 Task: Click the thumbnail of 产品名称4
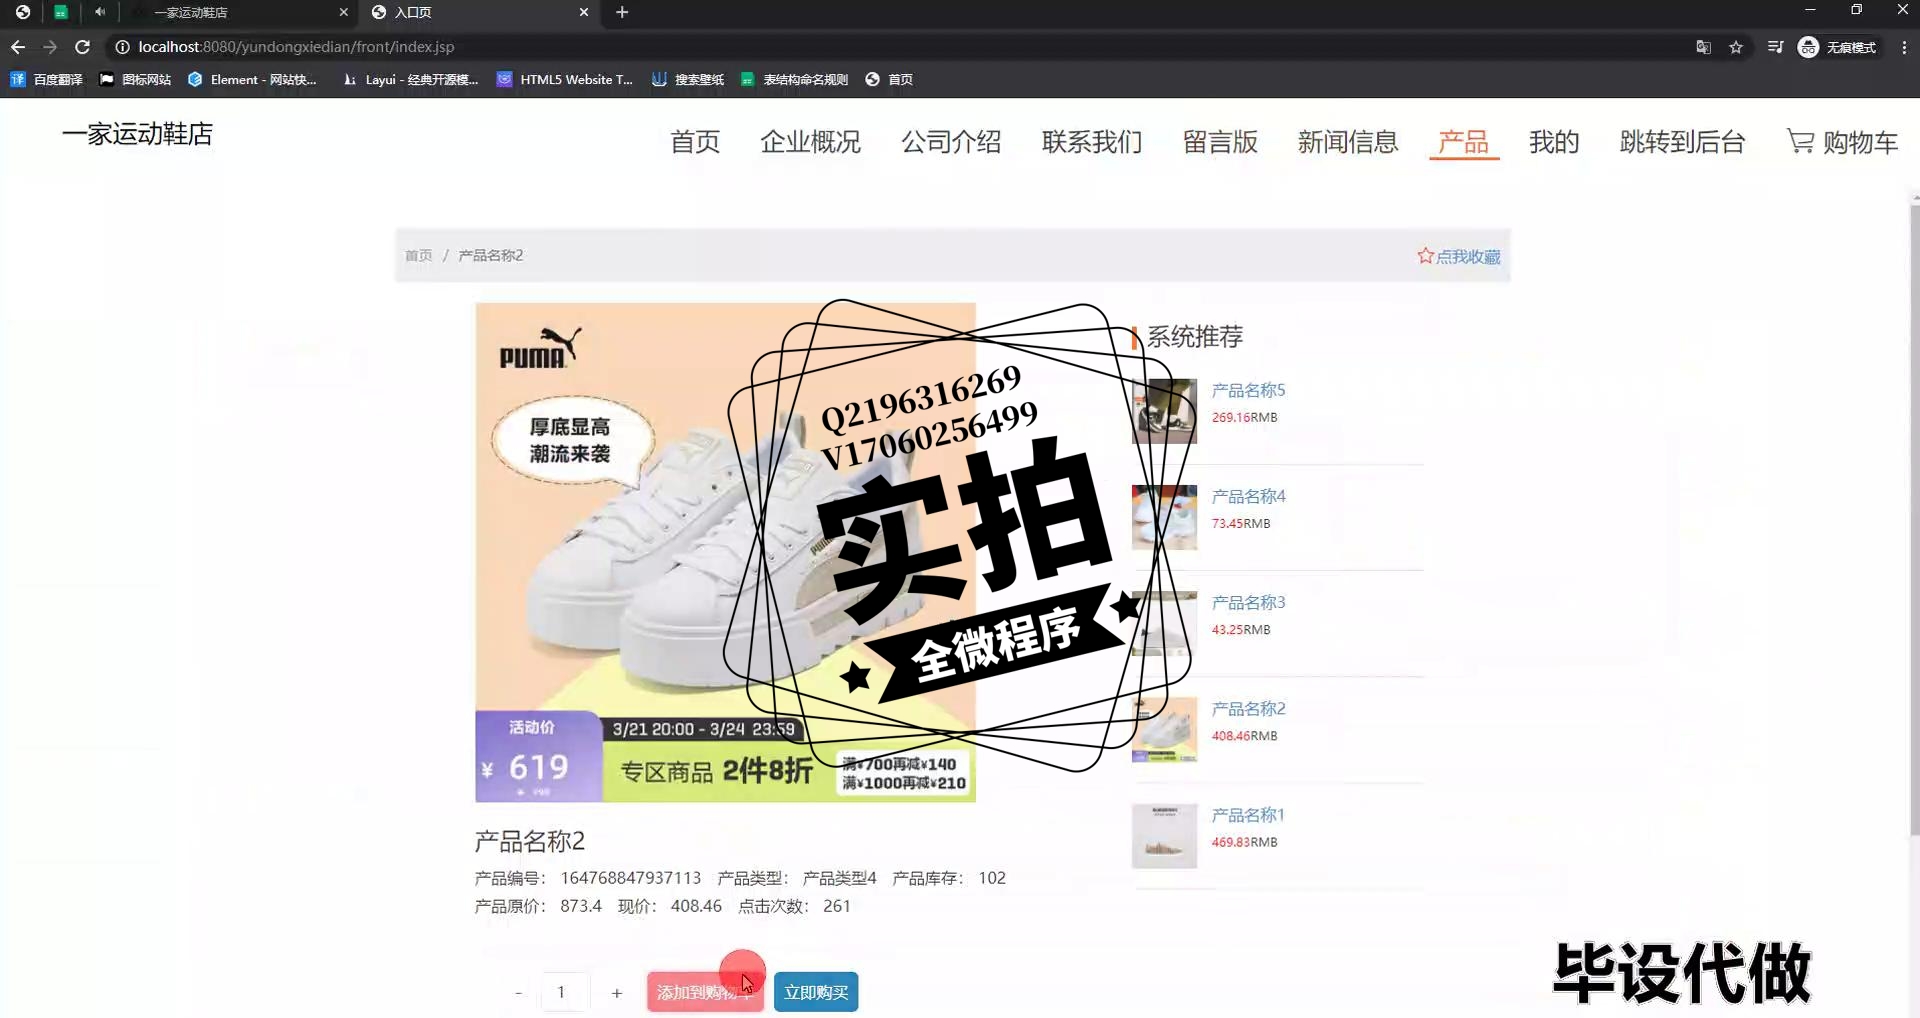click(x=1164, y=517)
